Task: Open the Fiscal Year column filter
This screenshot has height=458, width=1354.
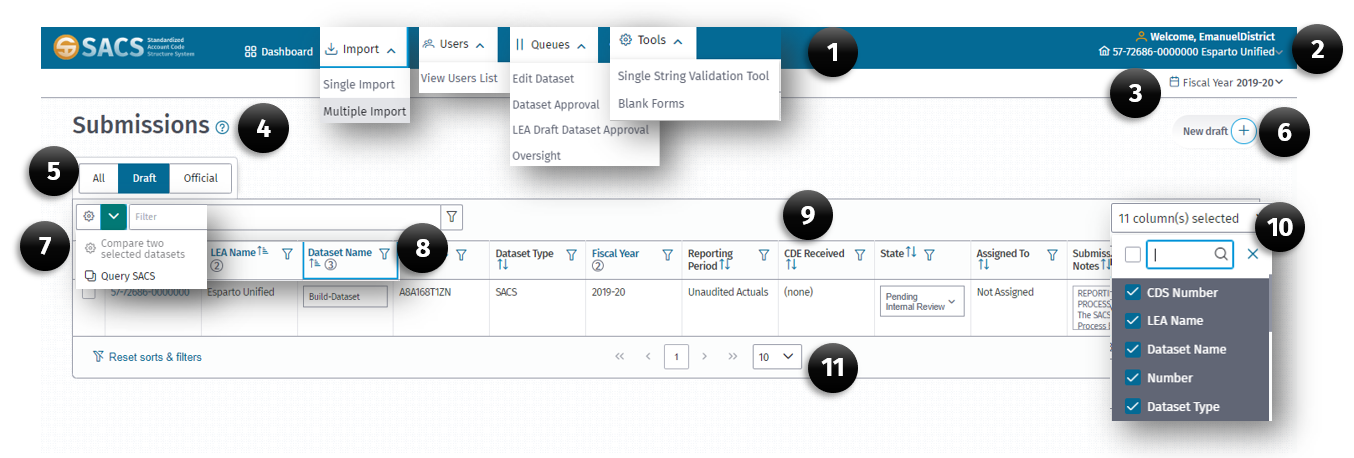Action: click(667, 255)
